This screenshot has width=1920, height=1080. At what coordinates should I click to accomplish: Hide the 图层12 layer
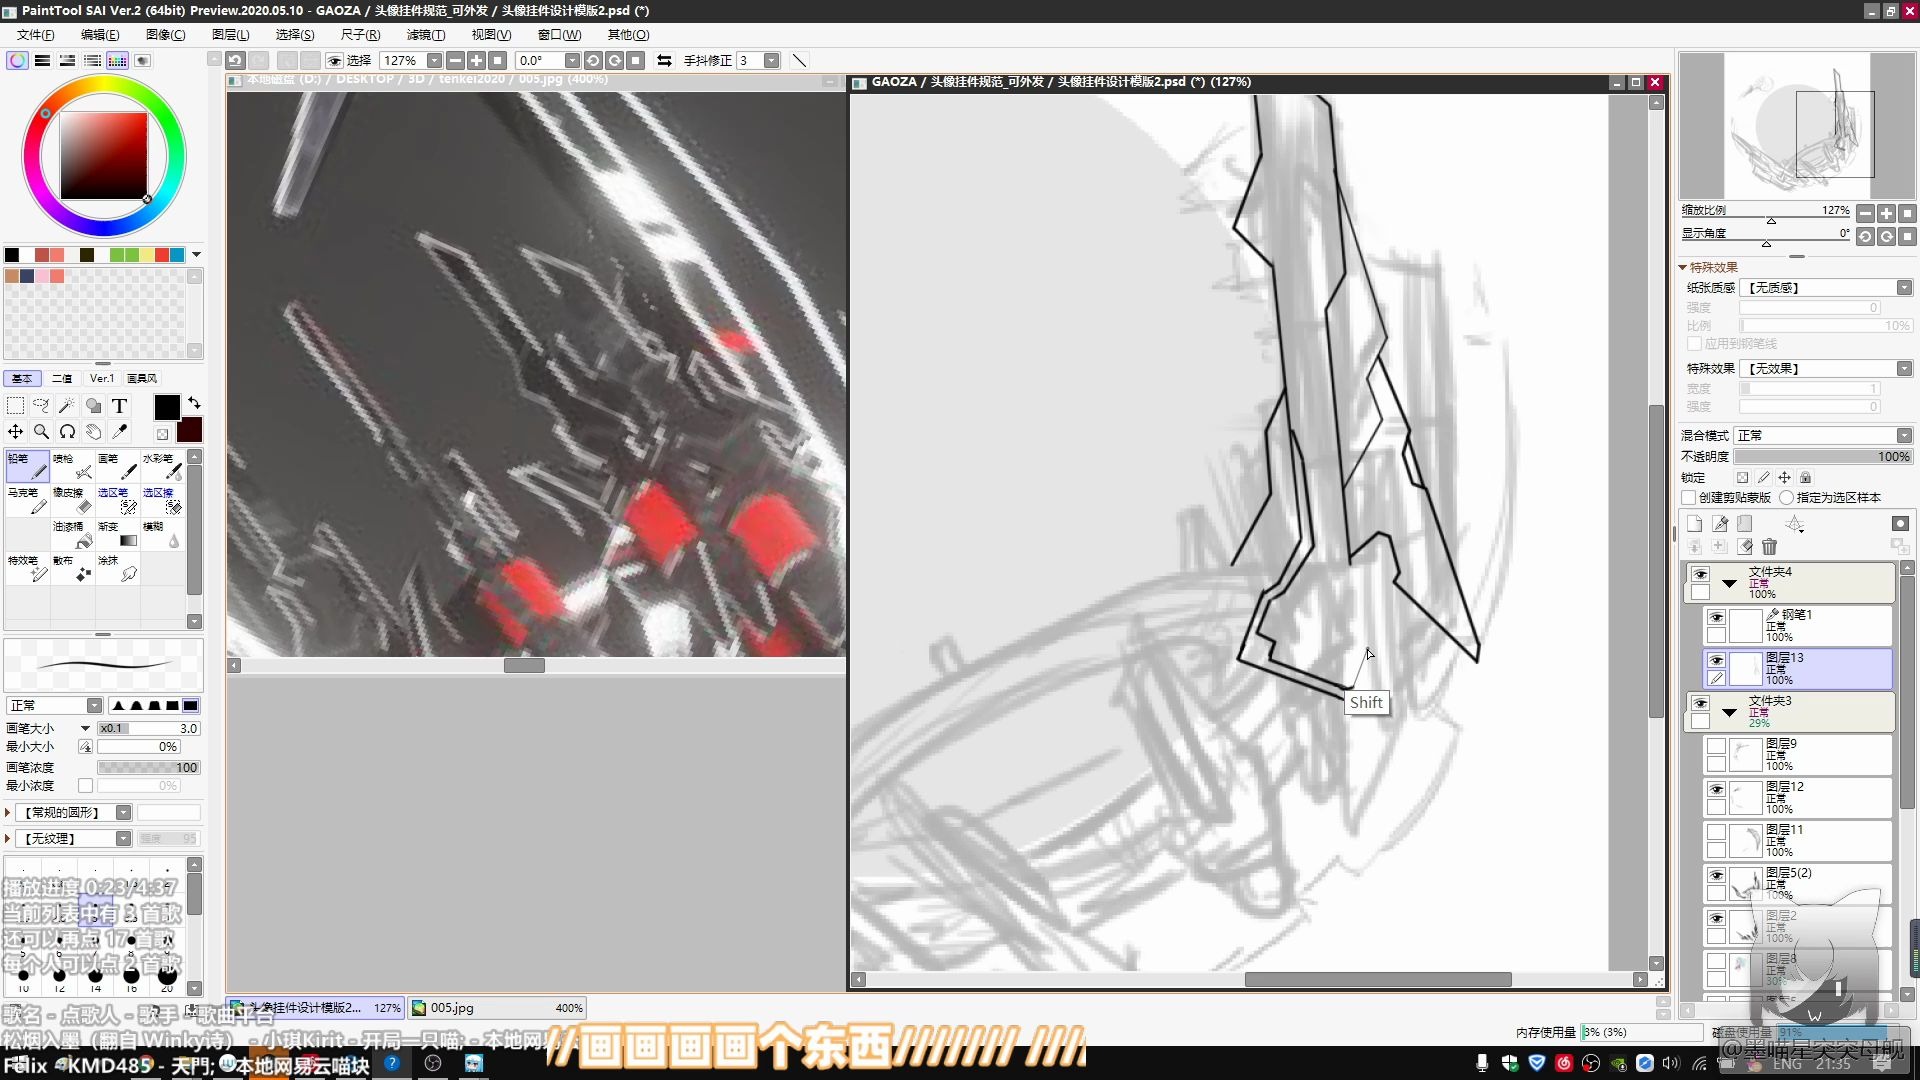1716,789
